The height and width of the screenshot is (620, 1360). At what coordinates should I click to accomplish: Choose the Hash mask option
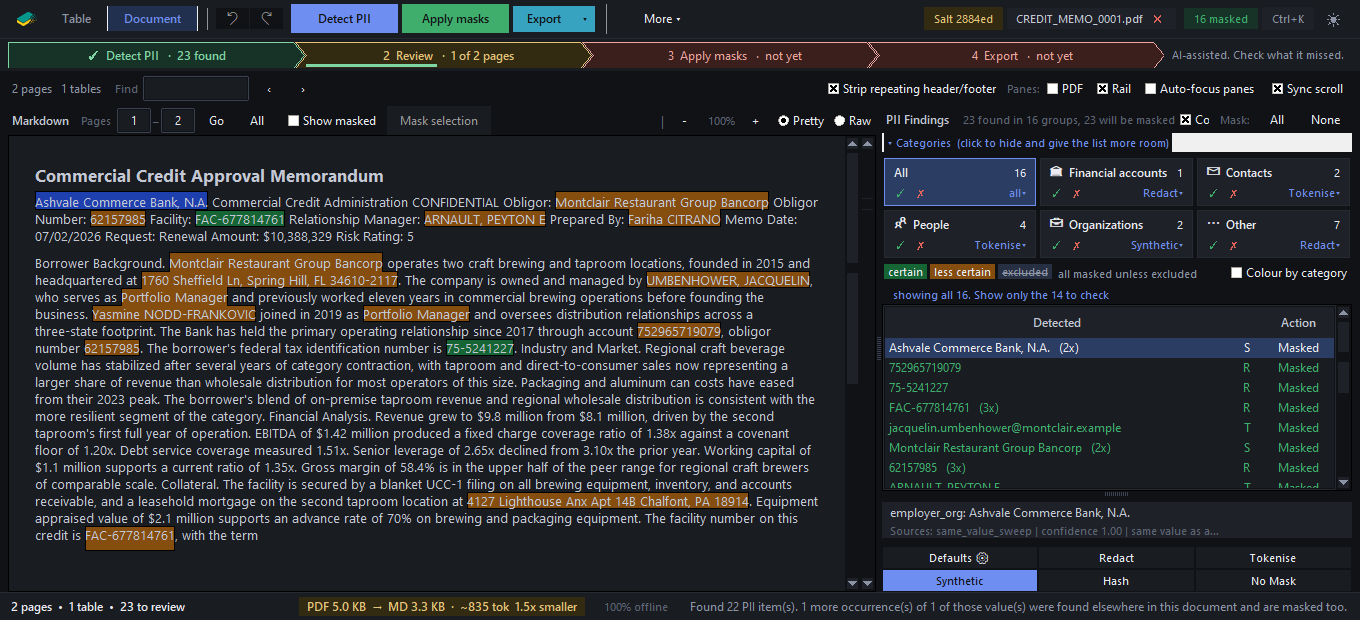[x=1116, y=581]
